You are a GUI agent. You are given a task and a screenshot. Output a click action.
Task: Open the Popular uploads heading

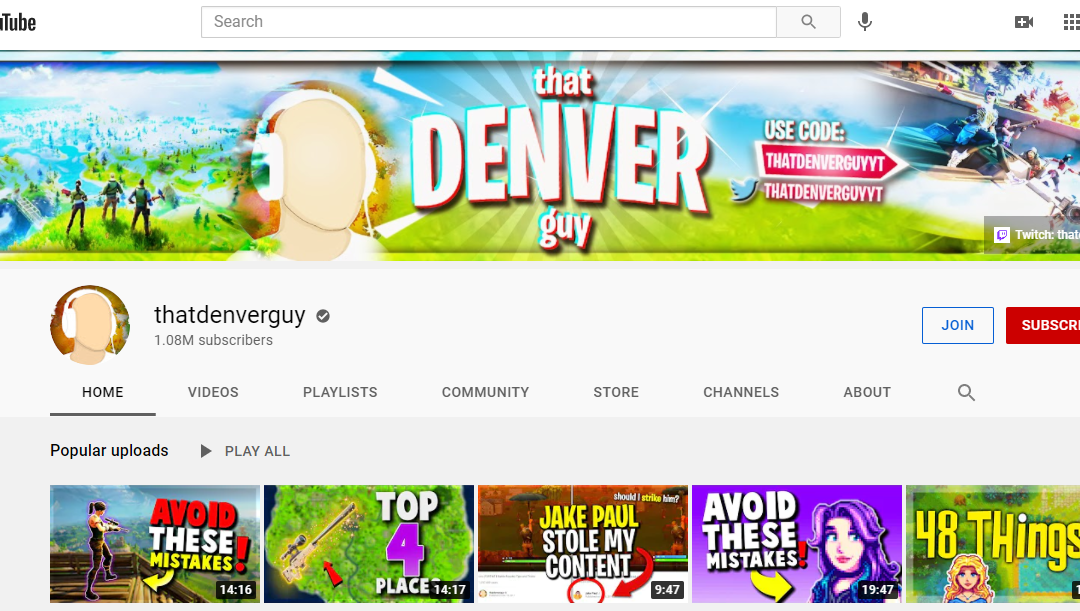[109, 451]
